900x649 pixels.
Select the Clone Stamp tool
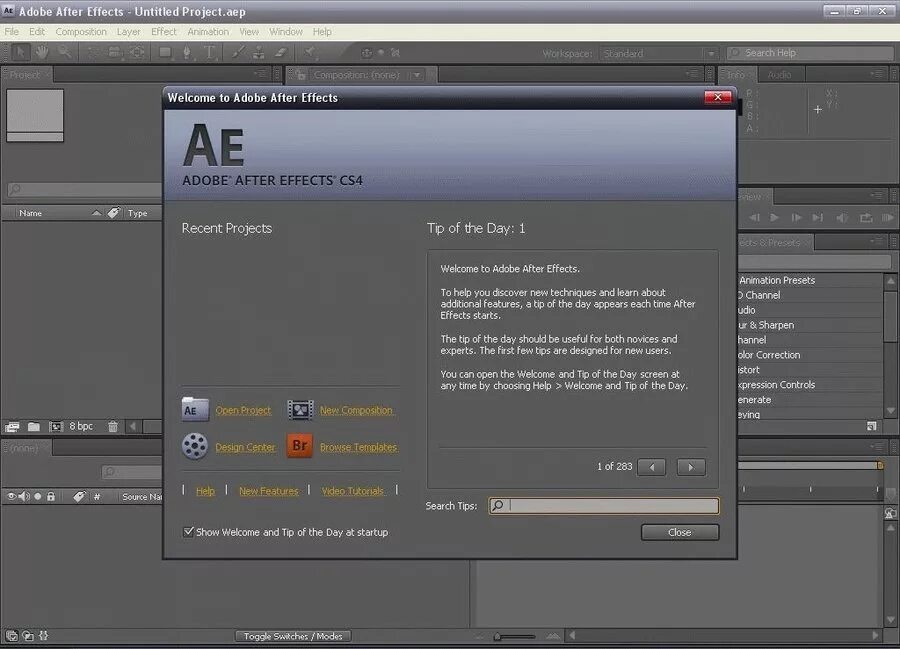coord(259,53)
